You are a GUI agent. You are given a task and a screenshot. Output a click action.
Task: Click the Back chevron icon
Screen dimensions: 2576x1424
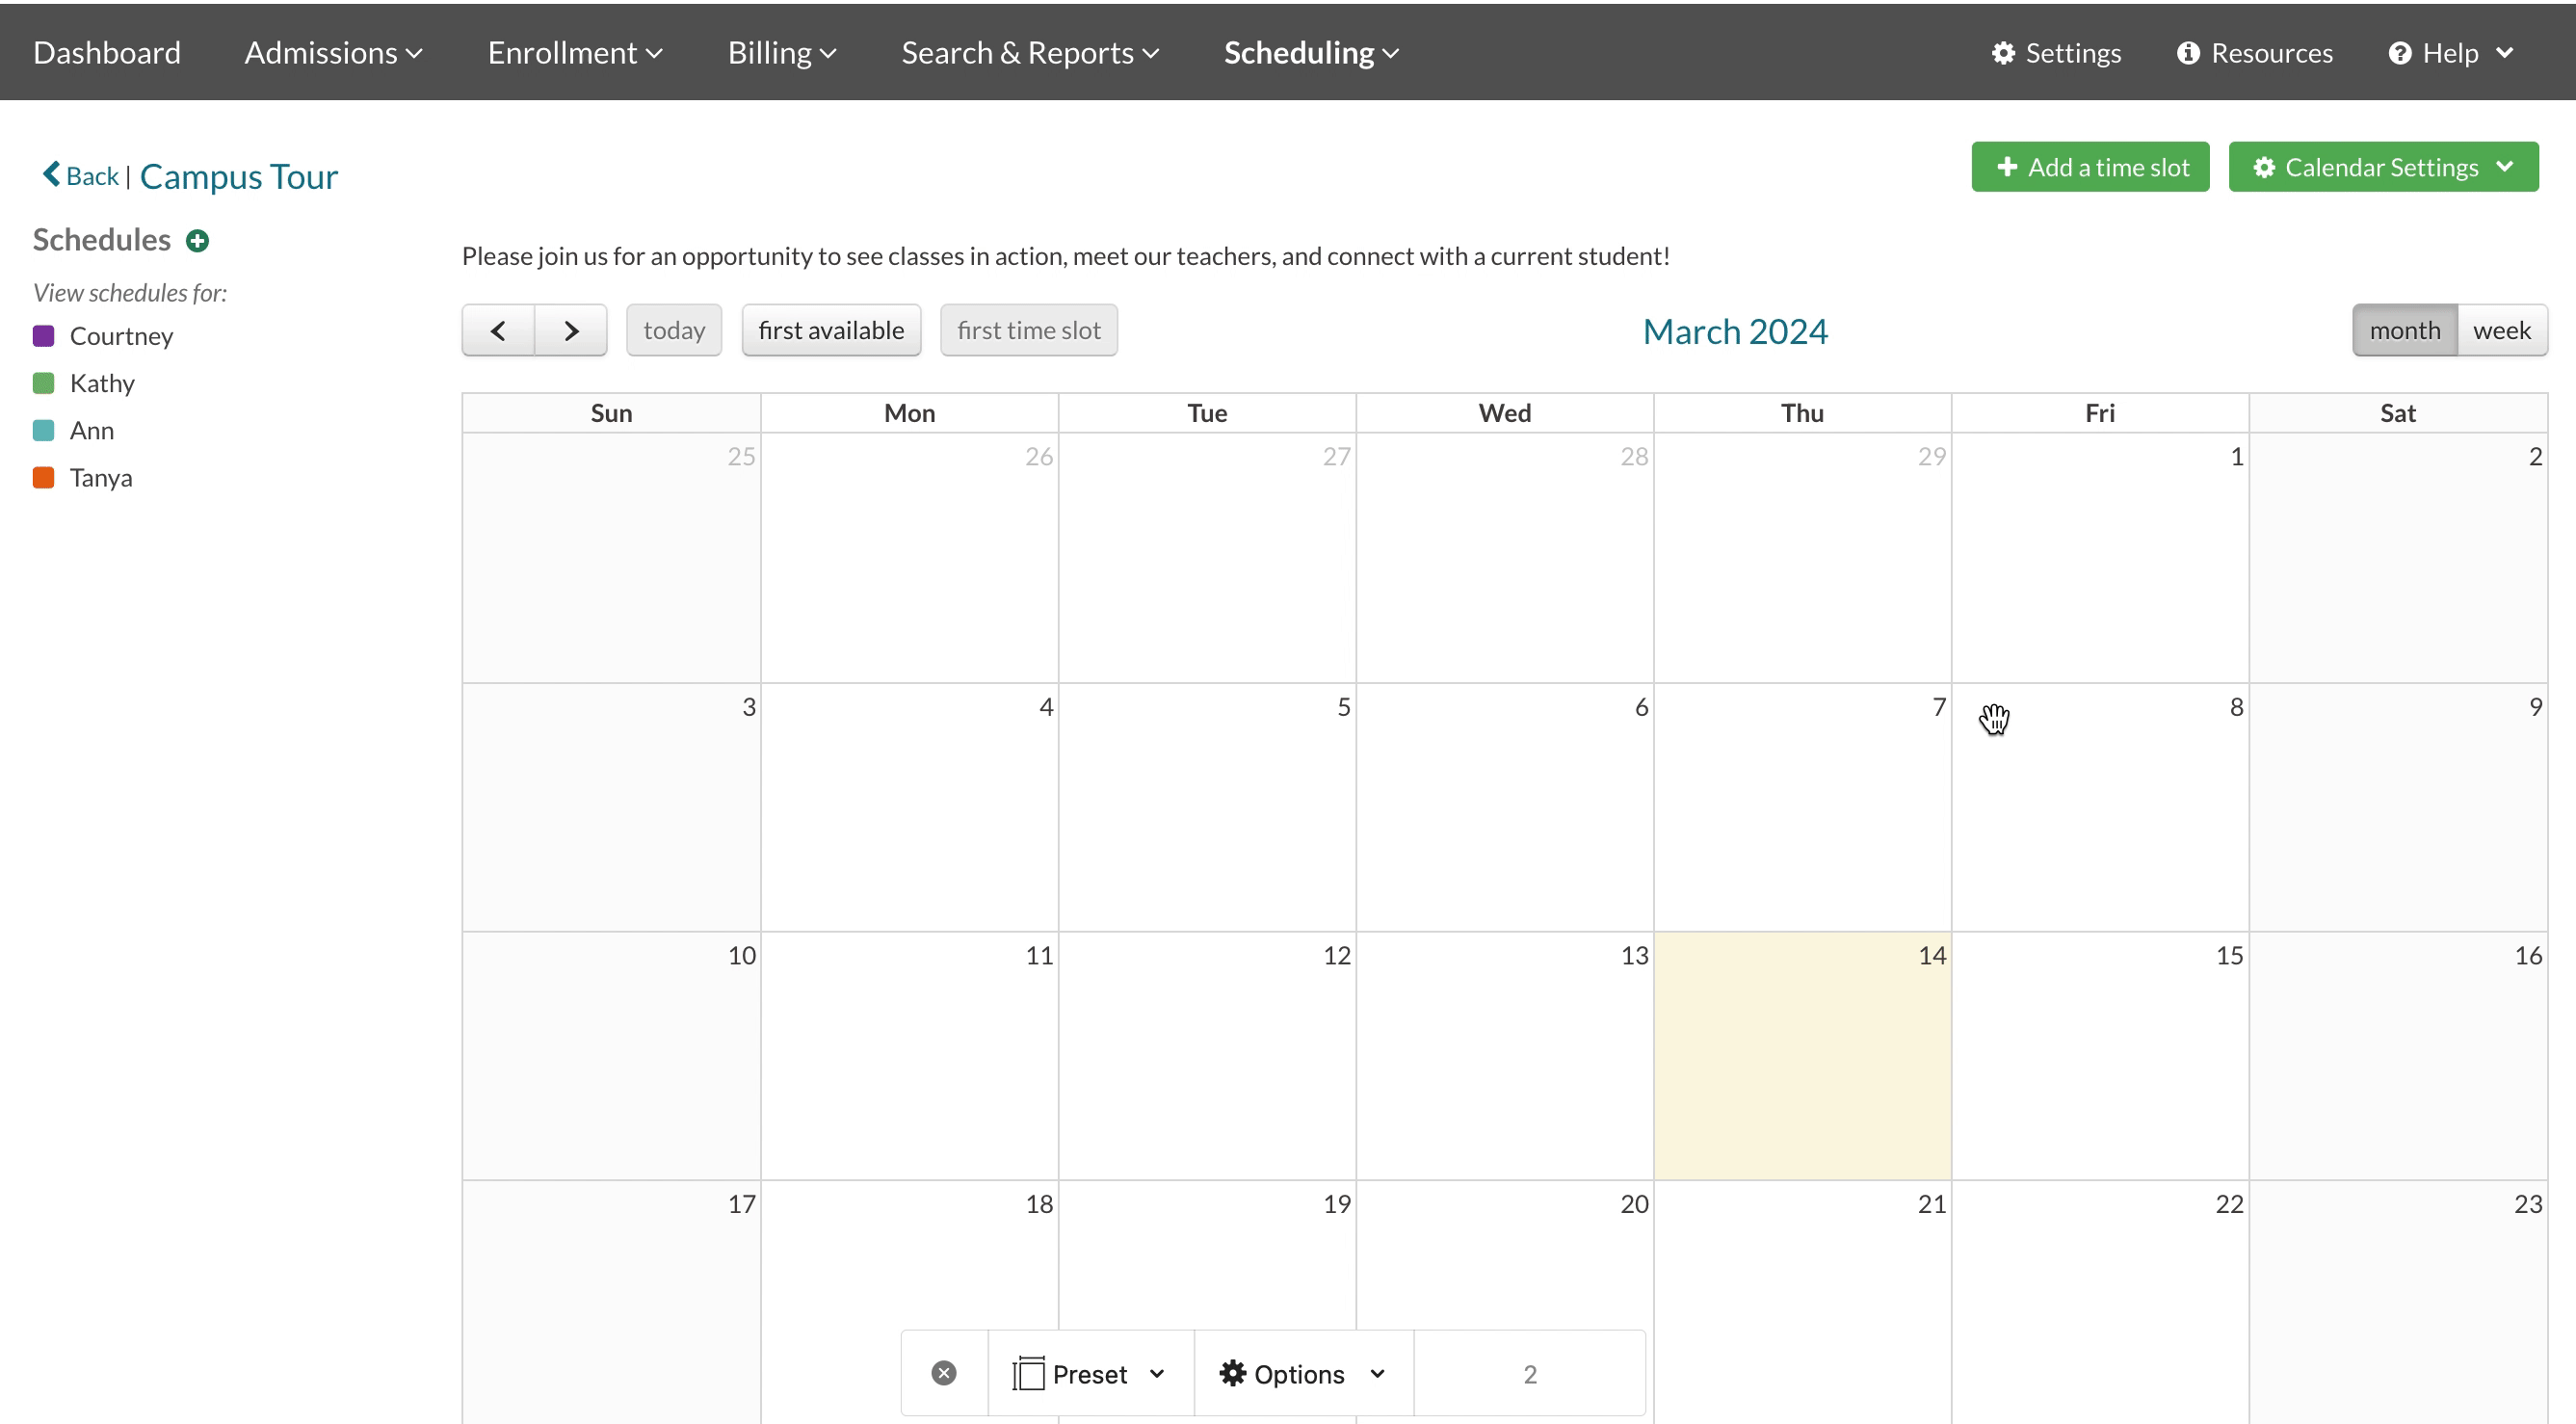[51, 175]
